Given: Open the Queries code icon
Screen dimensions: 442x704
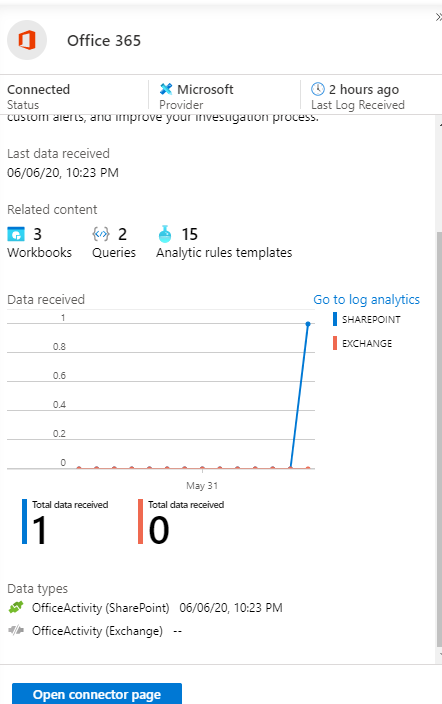Looking at the screenshot, I should [x=101, y=234].
